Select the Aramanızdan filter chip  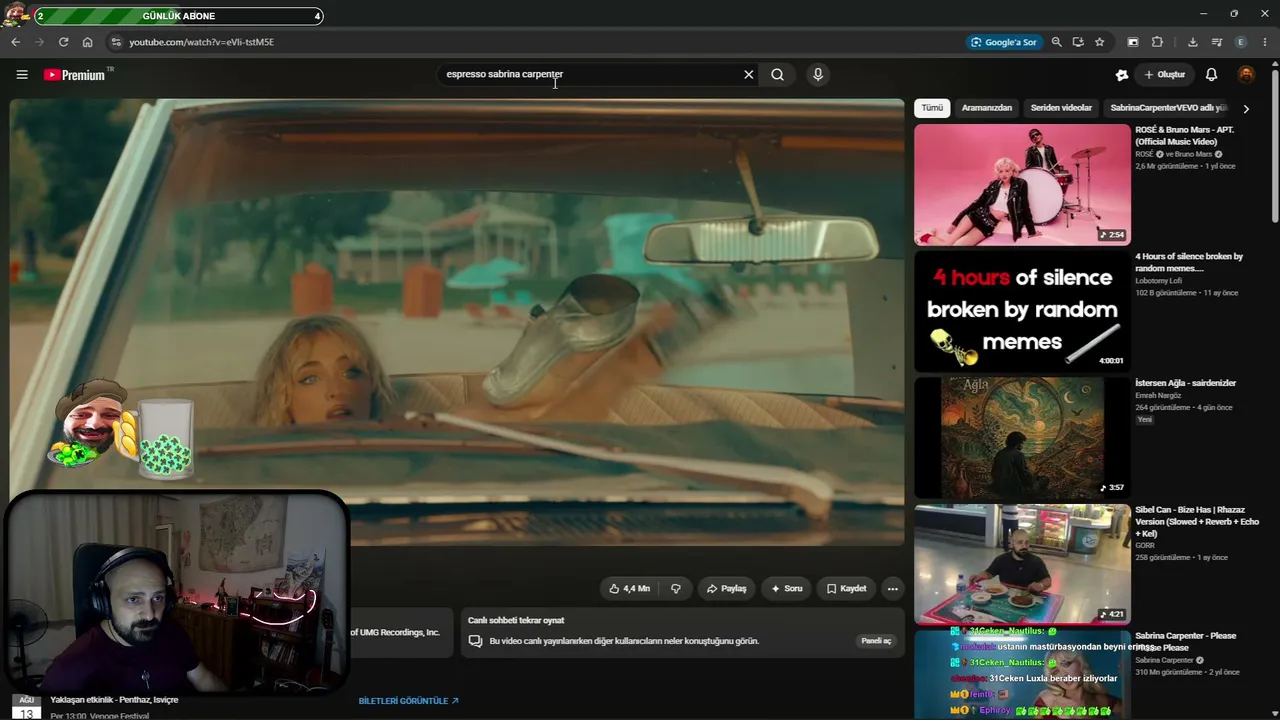pos(987,108)
